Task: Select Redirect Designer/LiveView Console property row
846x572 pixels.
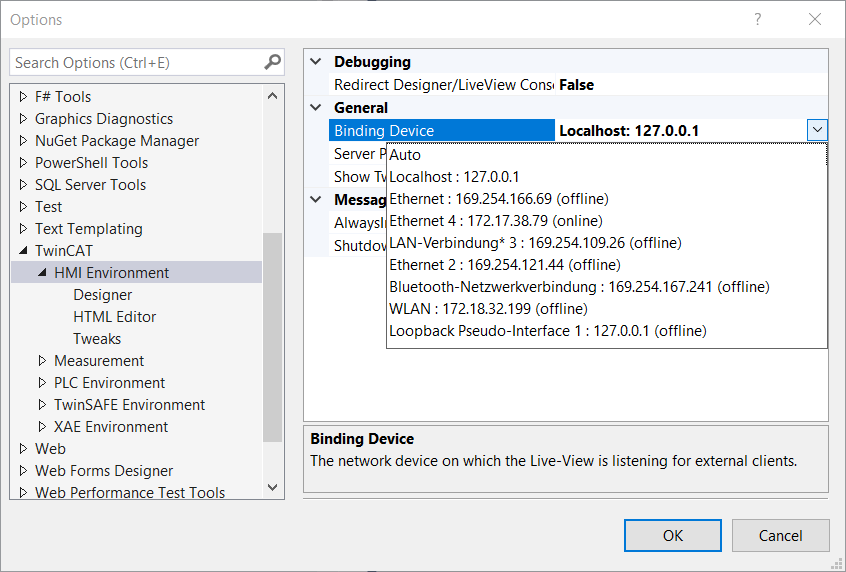Action: [x=441, y=85]
